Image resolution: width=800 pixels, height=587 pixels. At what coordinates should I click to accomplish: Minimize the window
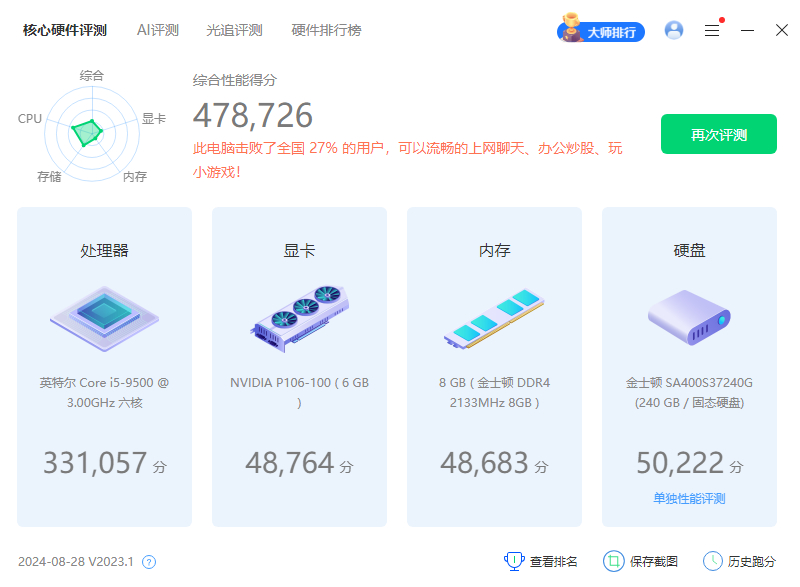[x=747, y=31]
